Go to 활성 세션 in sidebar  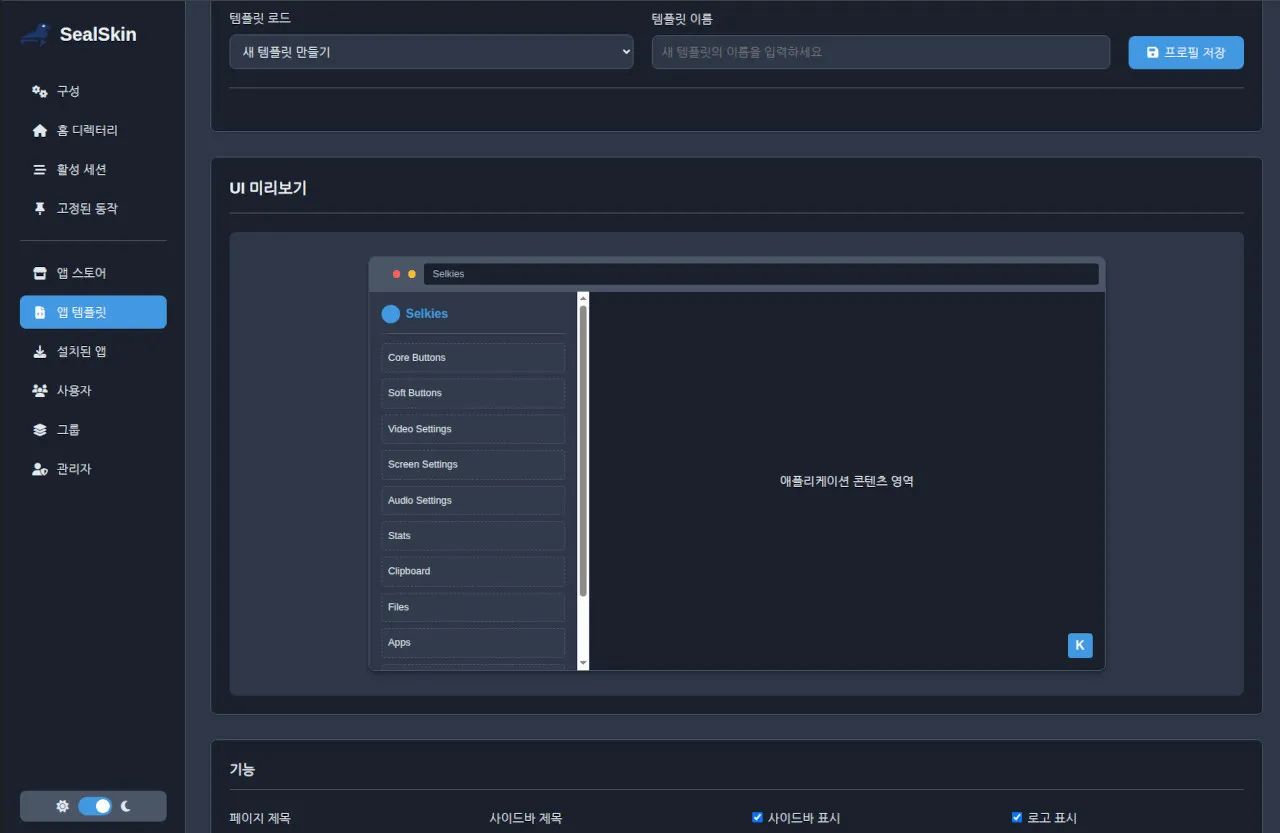93,170
